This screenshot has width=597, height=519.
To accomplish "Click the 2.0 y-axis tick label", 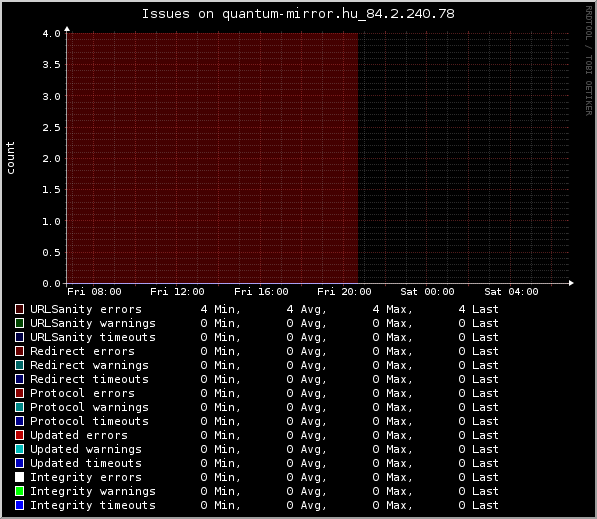I will click(51, 158).
